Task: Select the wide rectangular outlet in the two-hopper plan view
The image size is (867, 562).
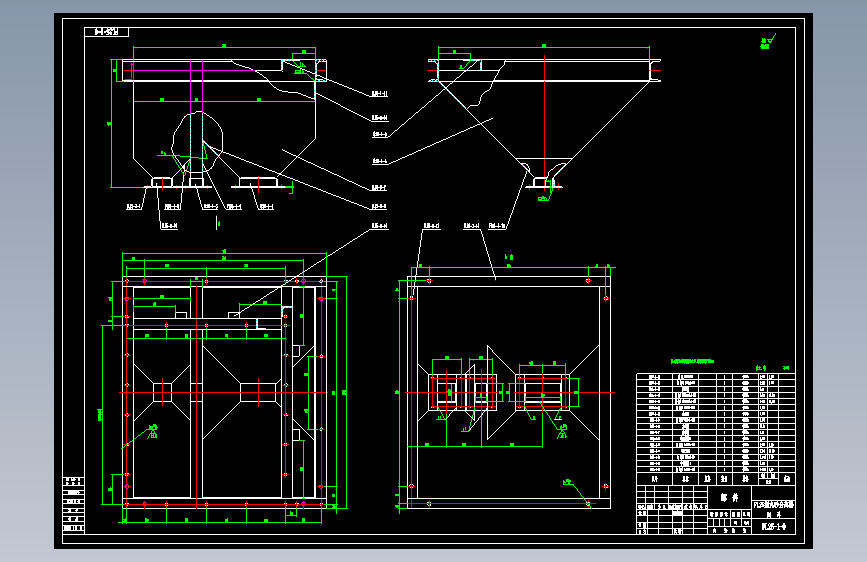Action: (x=258, y=392)
